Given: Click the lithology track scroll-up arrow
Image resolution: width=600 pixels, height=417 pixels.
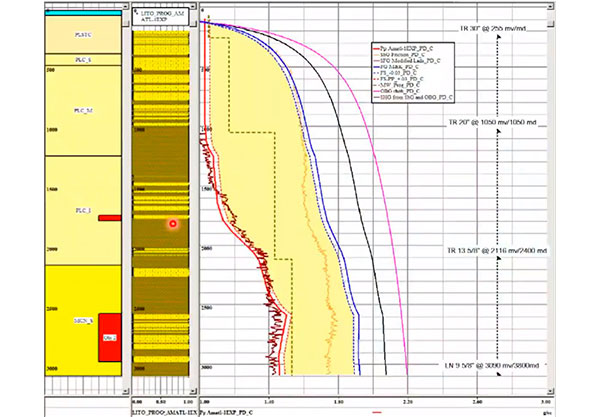Looking at the screenshot, I should 193,7.
